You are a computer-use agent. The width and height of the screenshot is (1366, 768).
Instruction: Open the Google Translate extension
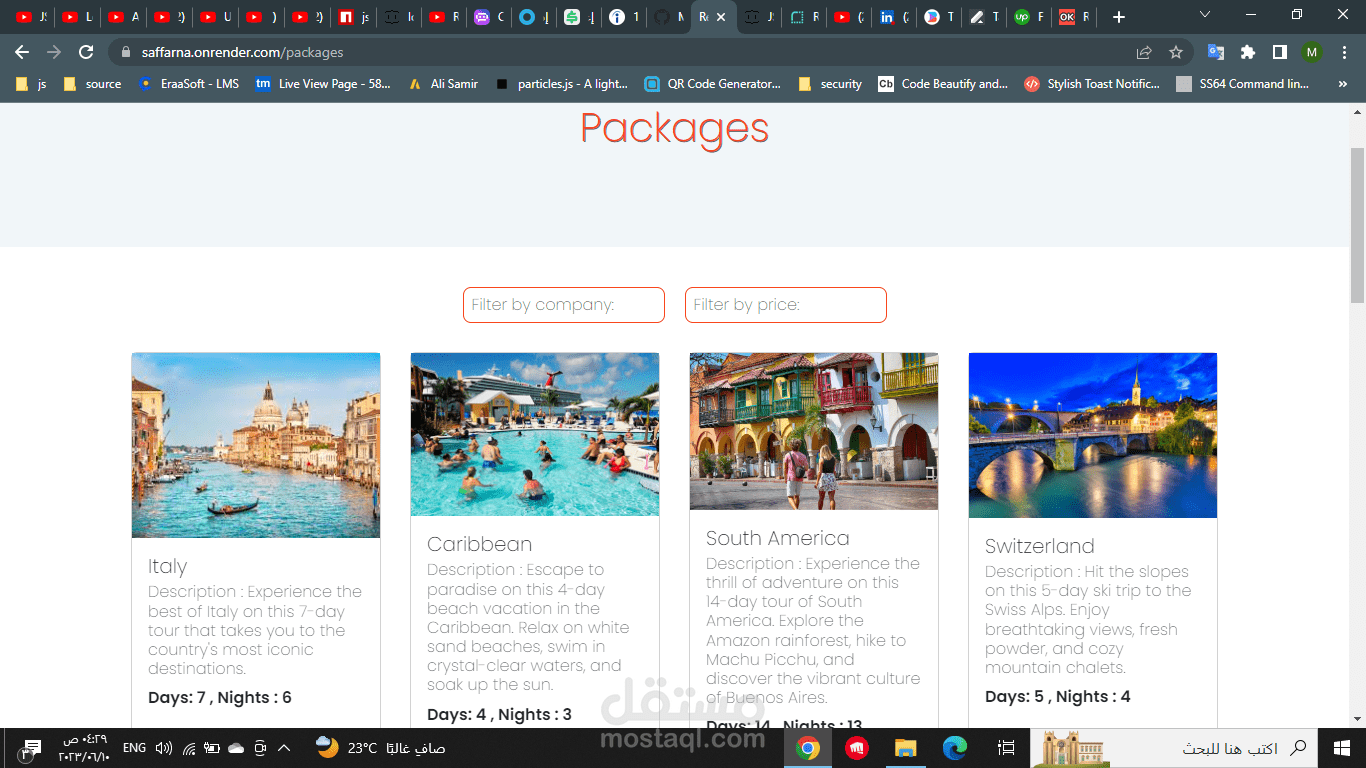[x=1216, y=52]
